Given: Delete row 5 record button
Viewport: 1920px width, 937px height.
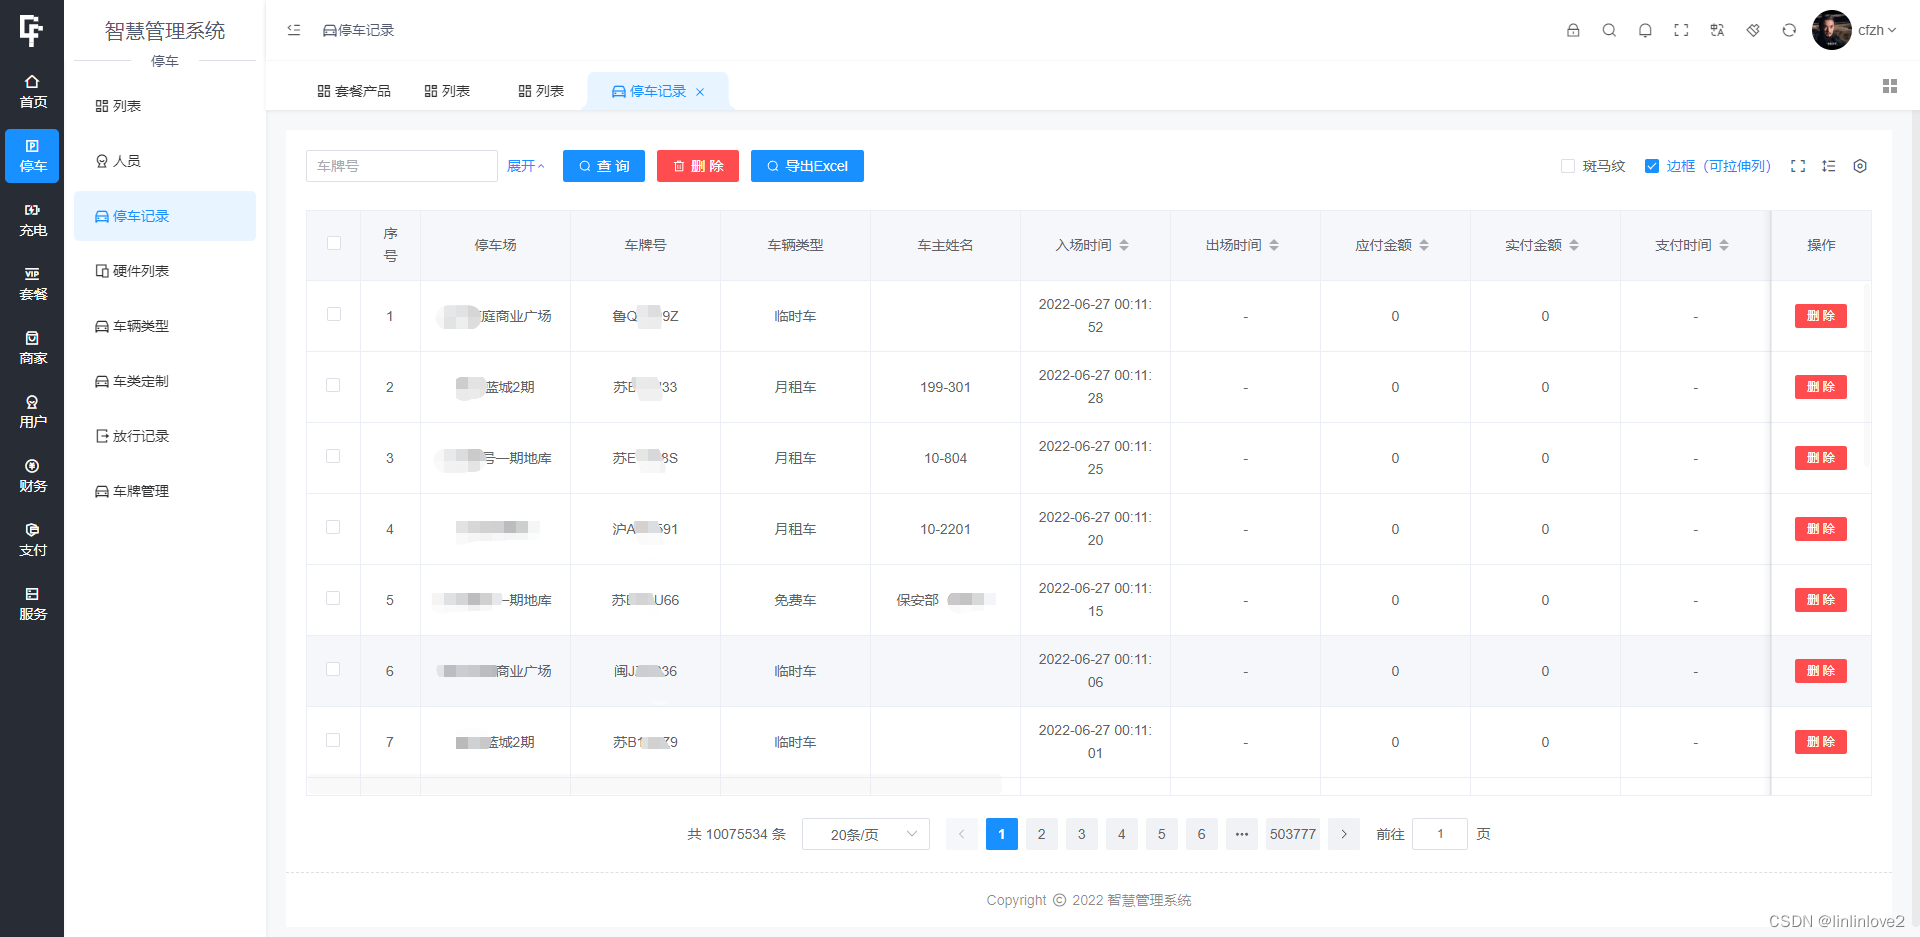Looking at the screenshot, I should 1820,600.
